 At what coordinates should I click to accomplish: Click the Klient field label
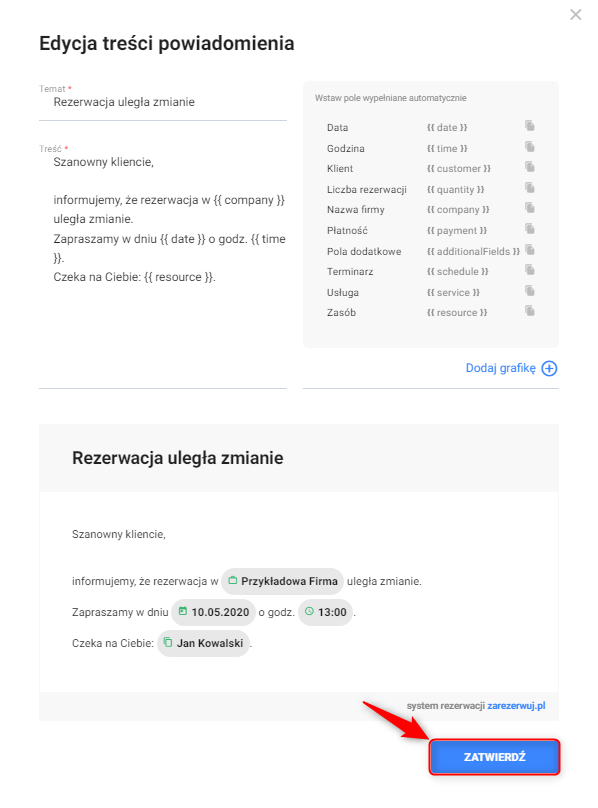pos(340,169)
